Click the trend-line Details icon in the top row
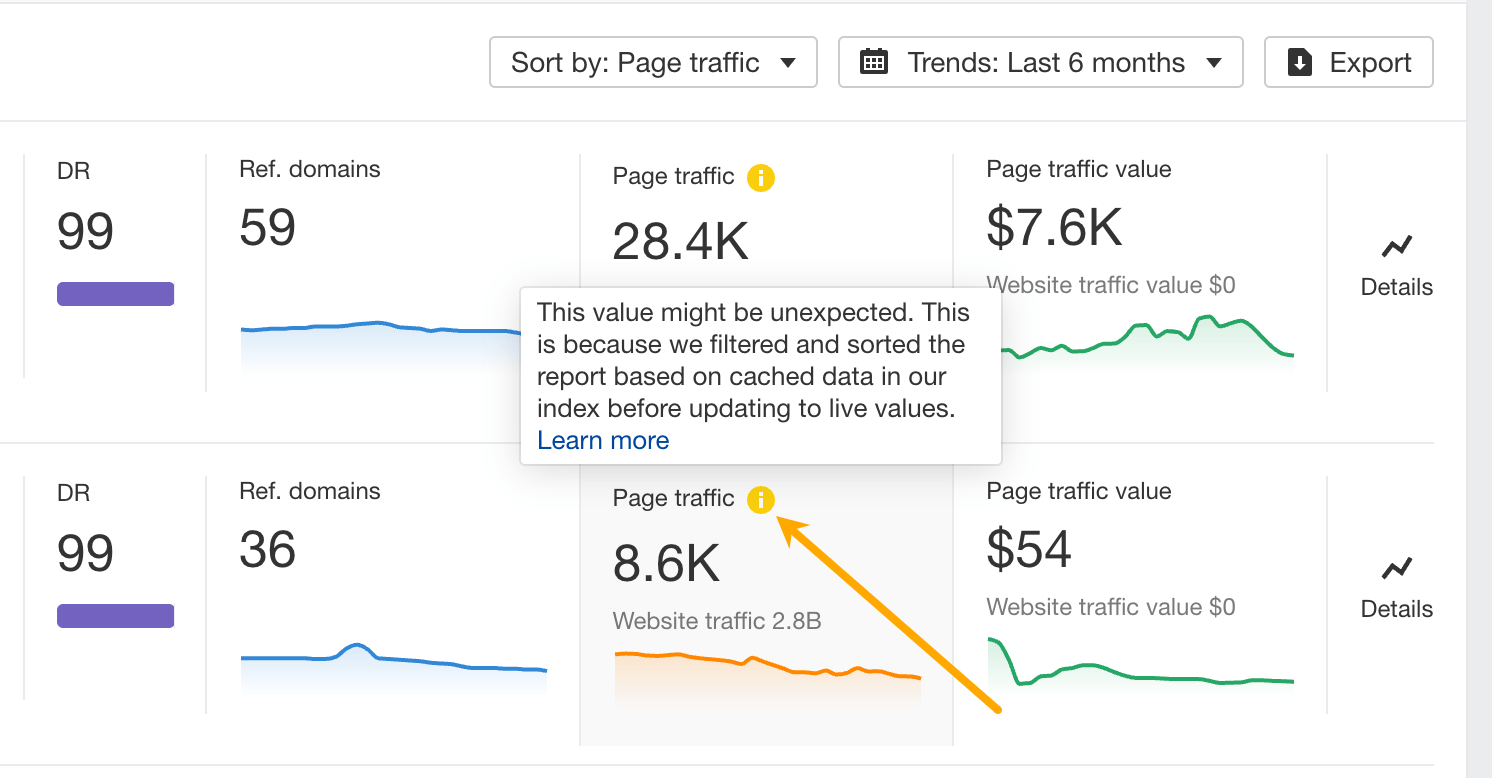Image resolution: width=1492 pixels, height=778 pixels. (1396, 246)
